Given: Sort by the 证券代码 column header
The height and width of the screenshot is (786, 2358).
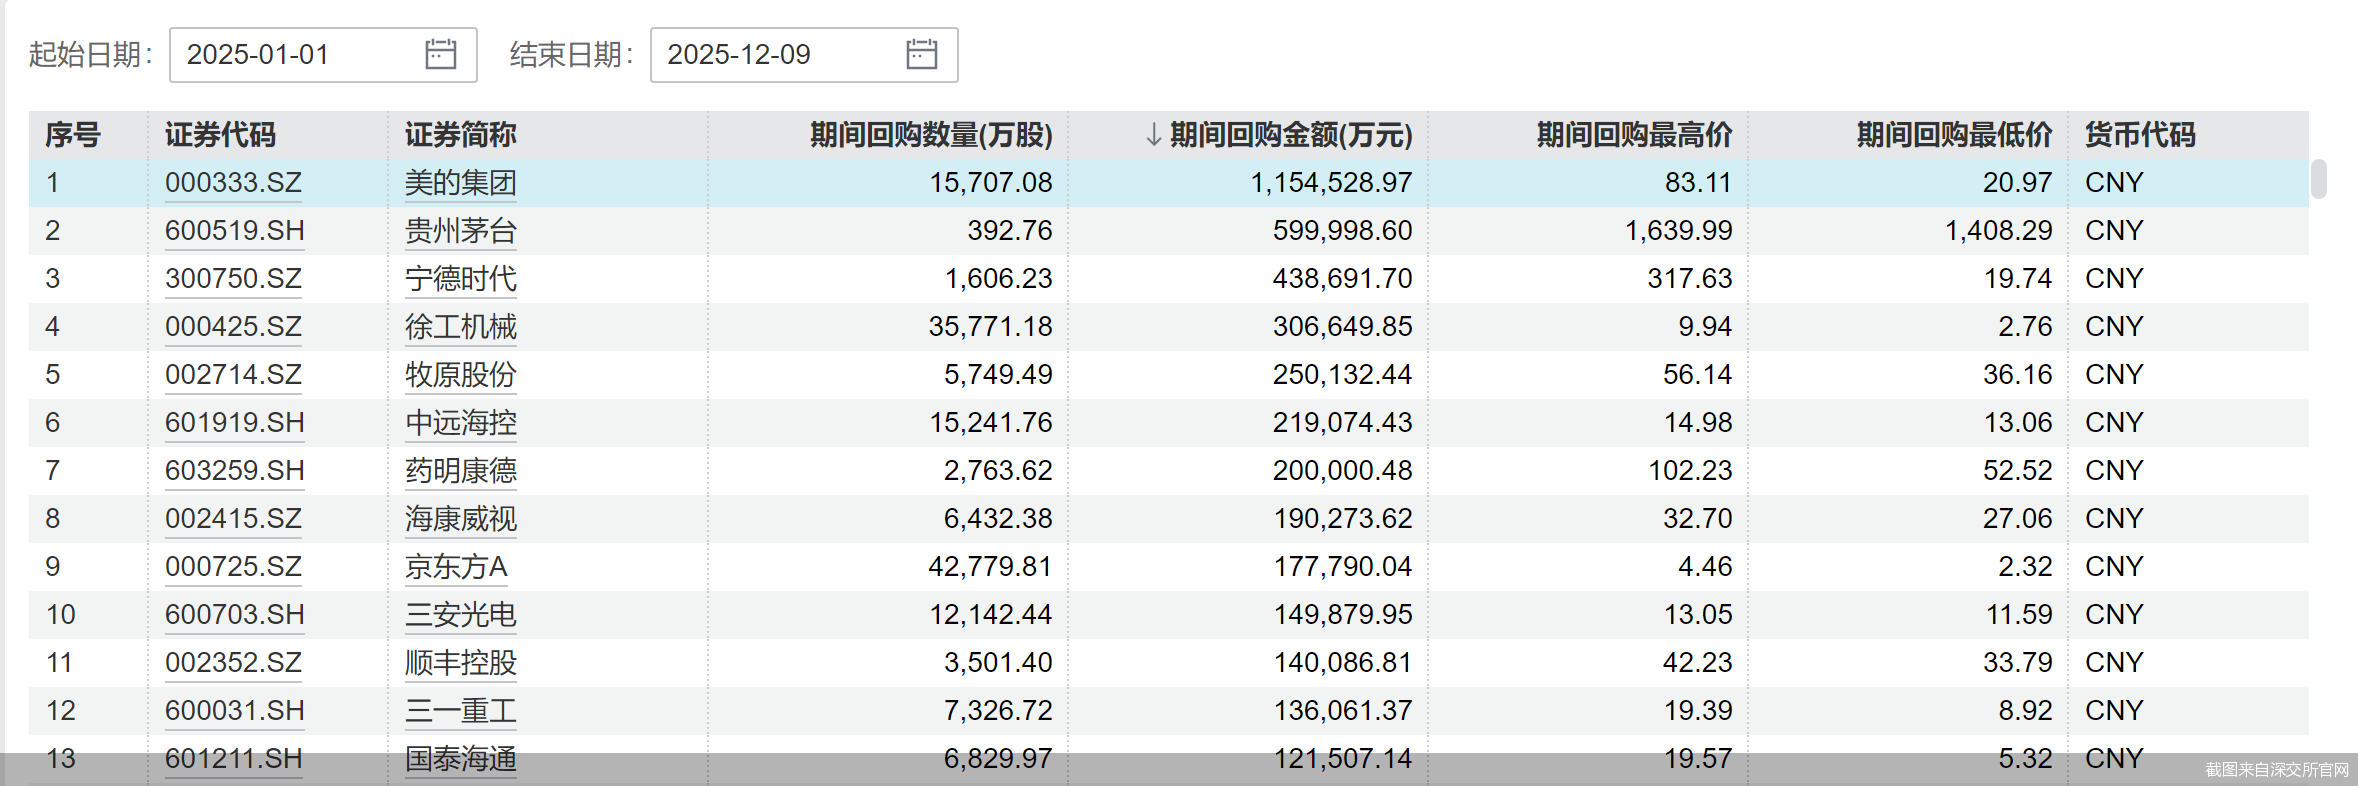Looking at the screenshot, I should (218, 134).
